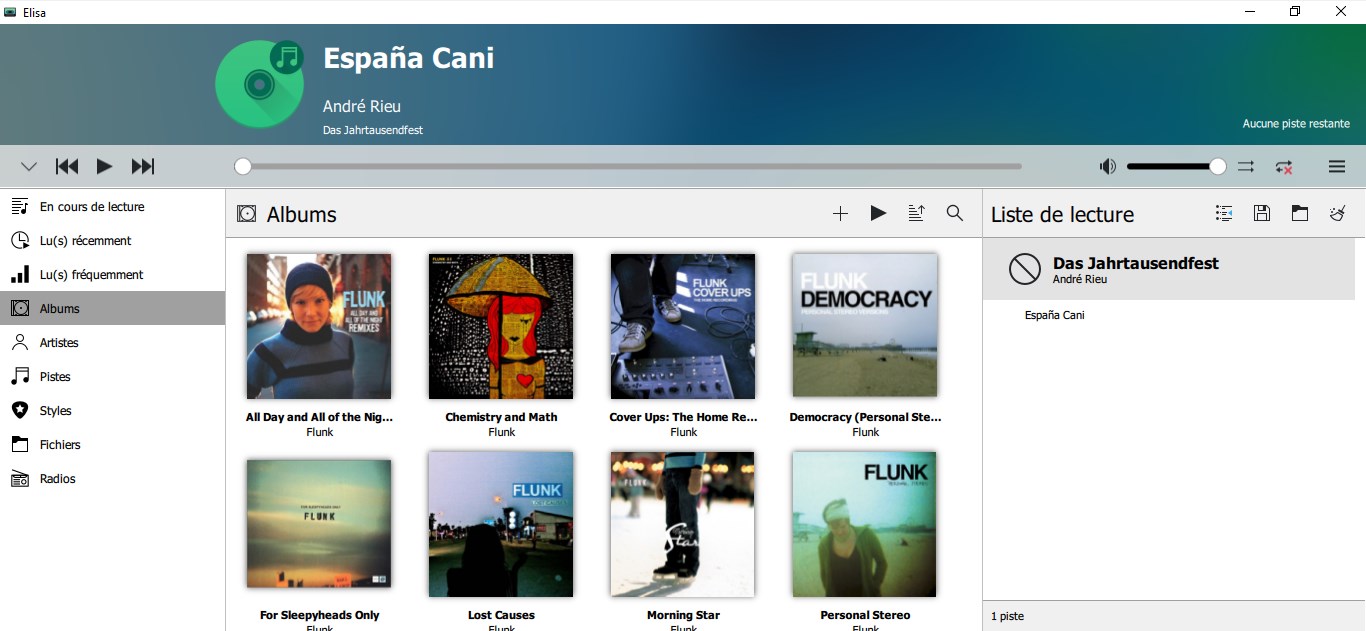1366x631 pixels.
Task: Open the Pistes view
Action: coord(112,377)
